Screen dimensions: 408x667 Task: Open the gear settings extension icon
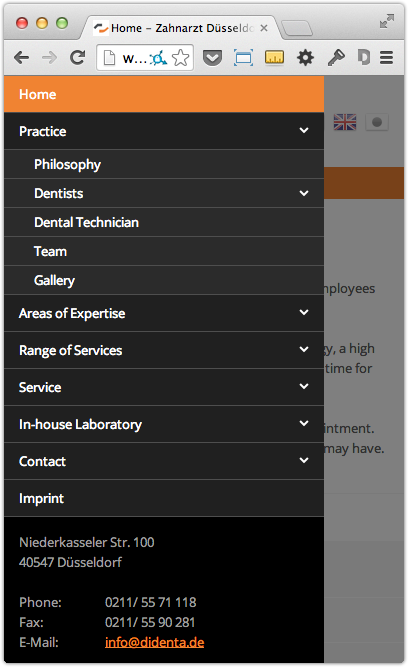click(305, 57)
